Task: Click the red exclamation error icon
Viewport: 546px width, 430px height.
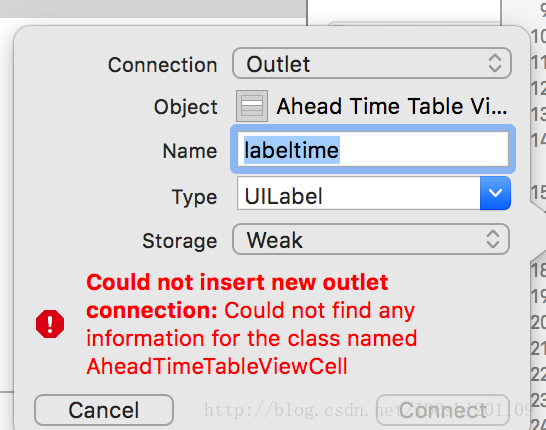Action: click(x=50, y=324)
